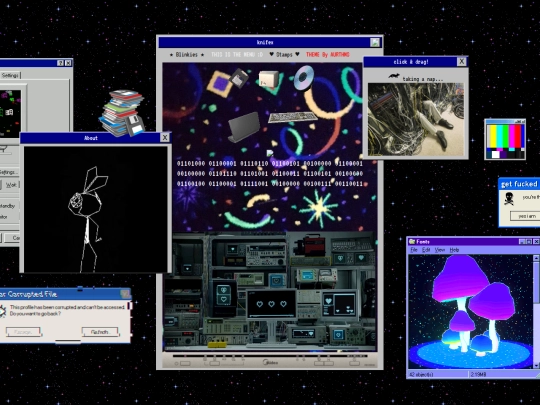The height and width of the screenshot is (405, 540).
Task: Click the greyed-out left button in the Corrupted File dialog
Action: click(x=23, y=332)
